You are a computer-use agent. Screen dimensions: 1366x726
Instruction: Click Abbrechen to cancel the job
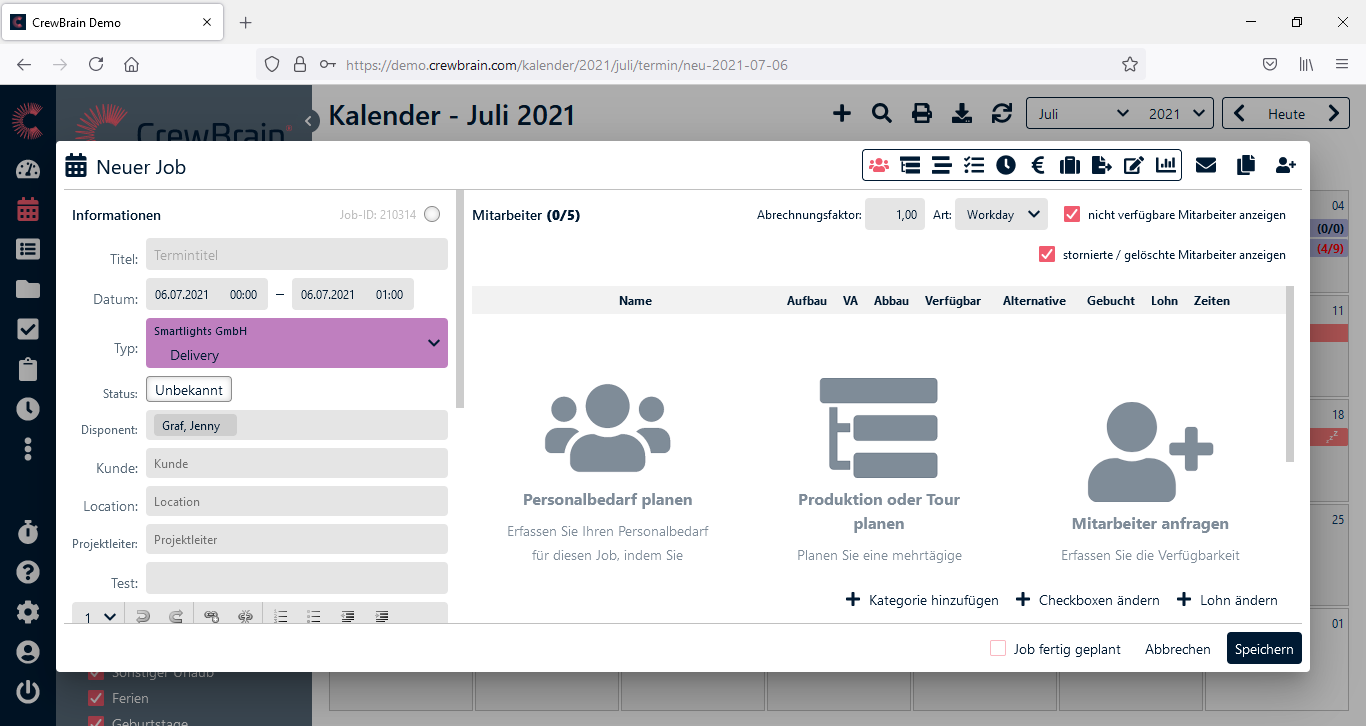point(1177,649)
